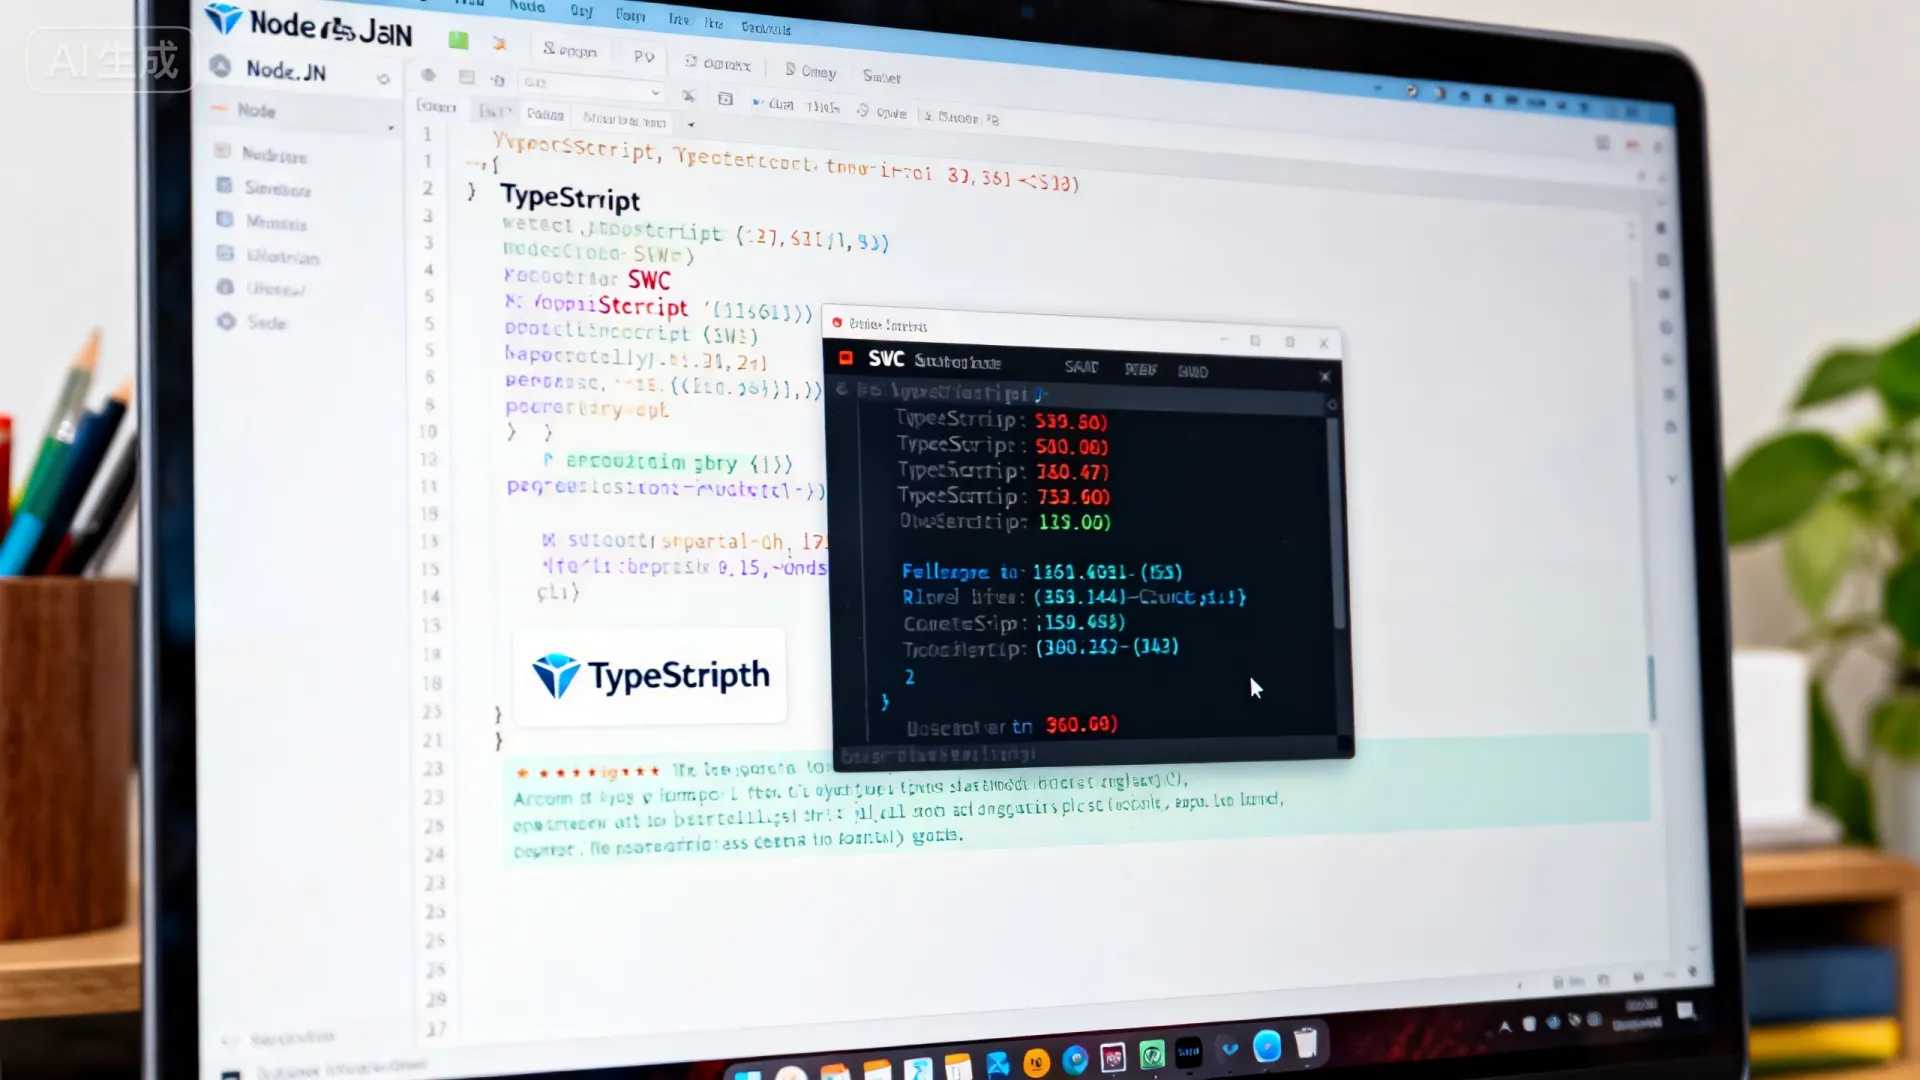
Task: Switch to the SAAD tab in SVC popup
Action: 1081,367
